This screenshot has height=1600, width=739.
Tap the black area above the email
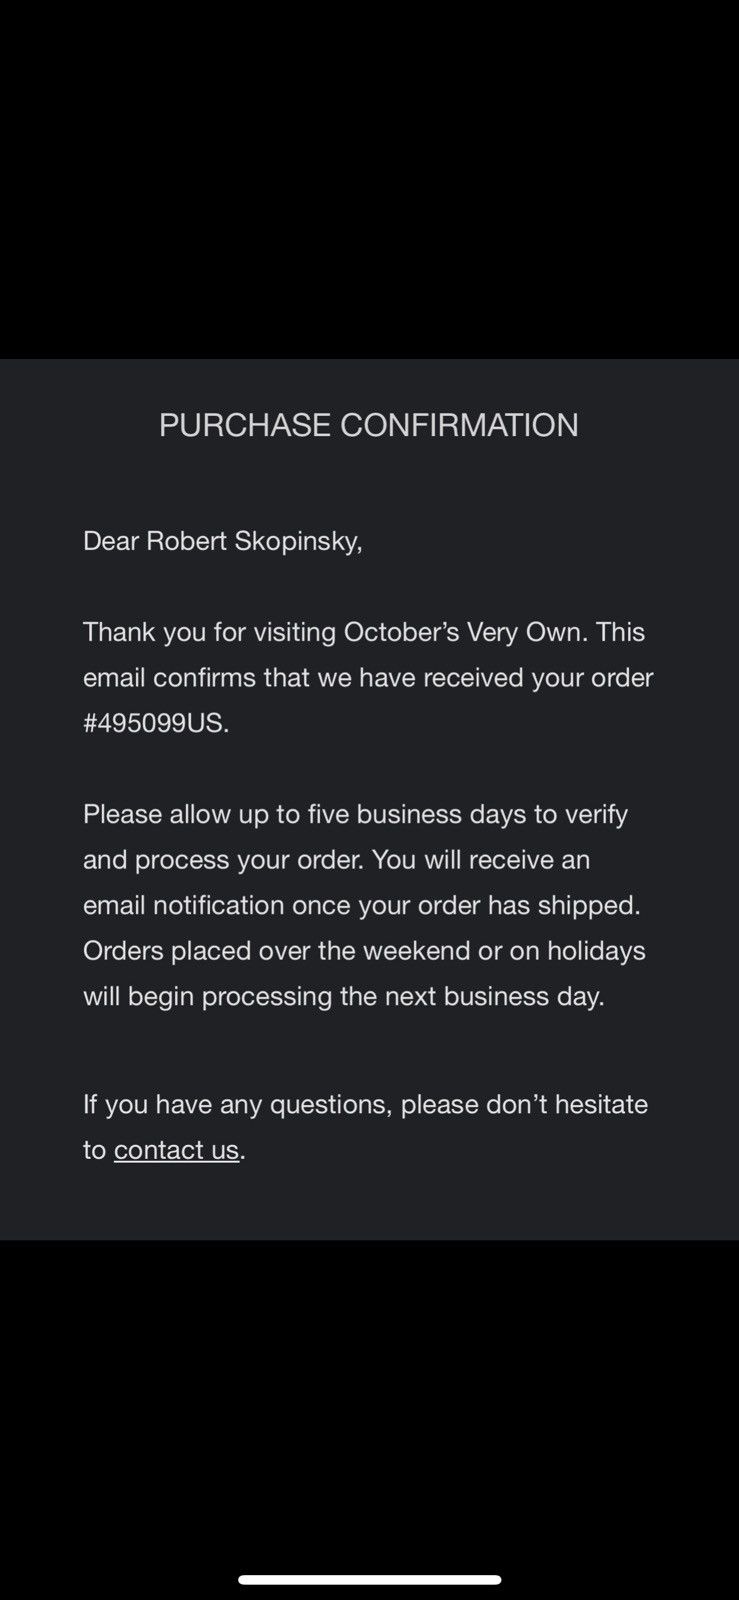[x=369, y=180]
